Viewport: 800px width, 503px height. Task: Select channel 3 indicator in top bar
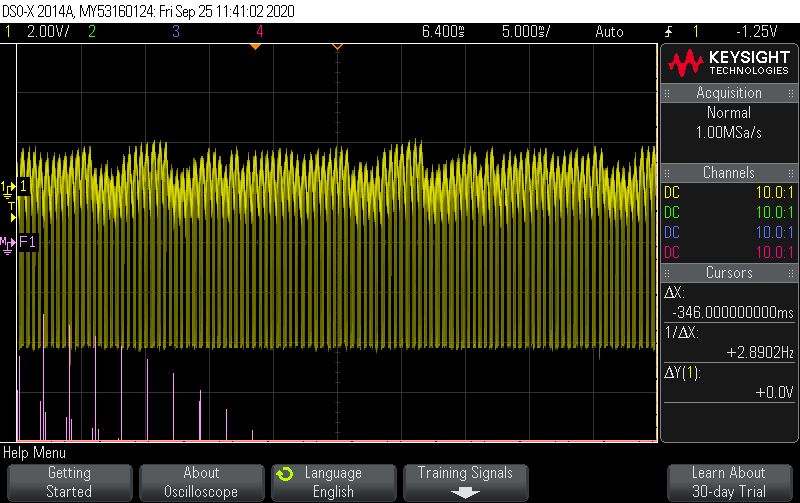pyautogui.click(x=176, y=32)
